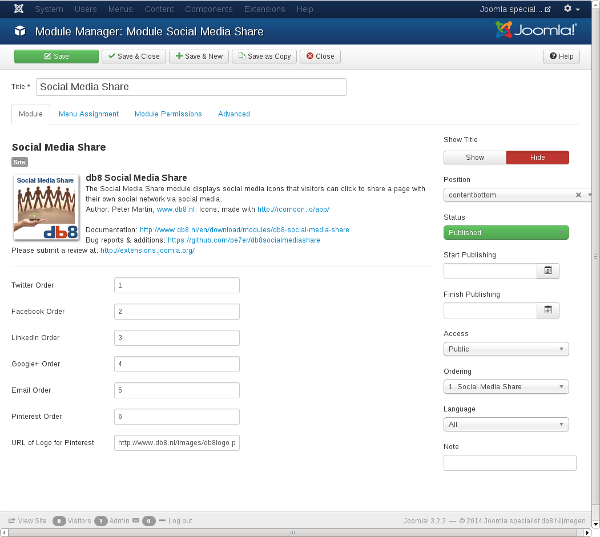Click the Admin count badge
Viewport: 600px width, 537px height.
pos(101,521)
